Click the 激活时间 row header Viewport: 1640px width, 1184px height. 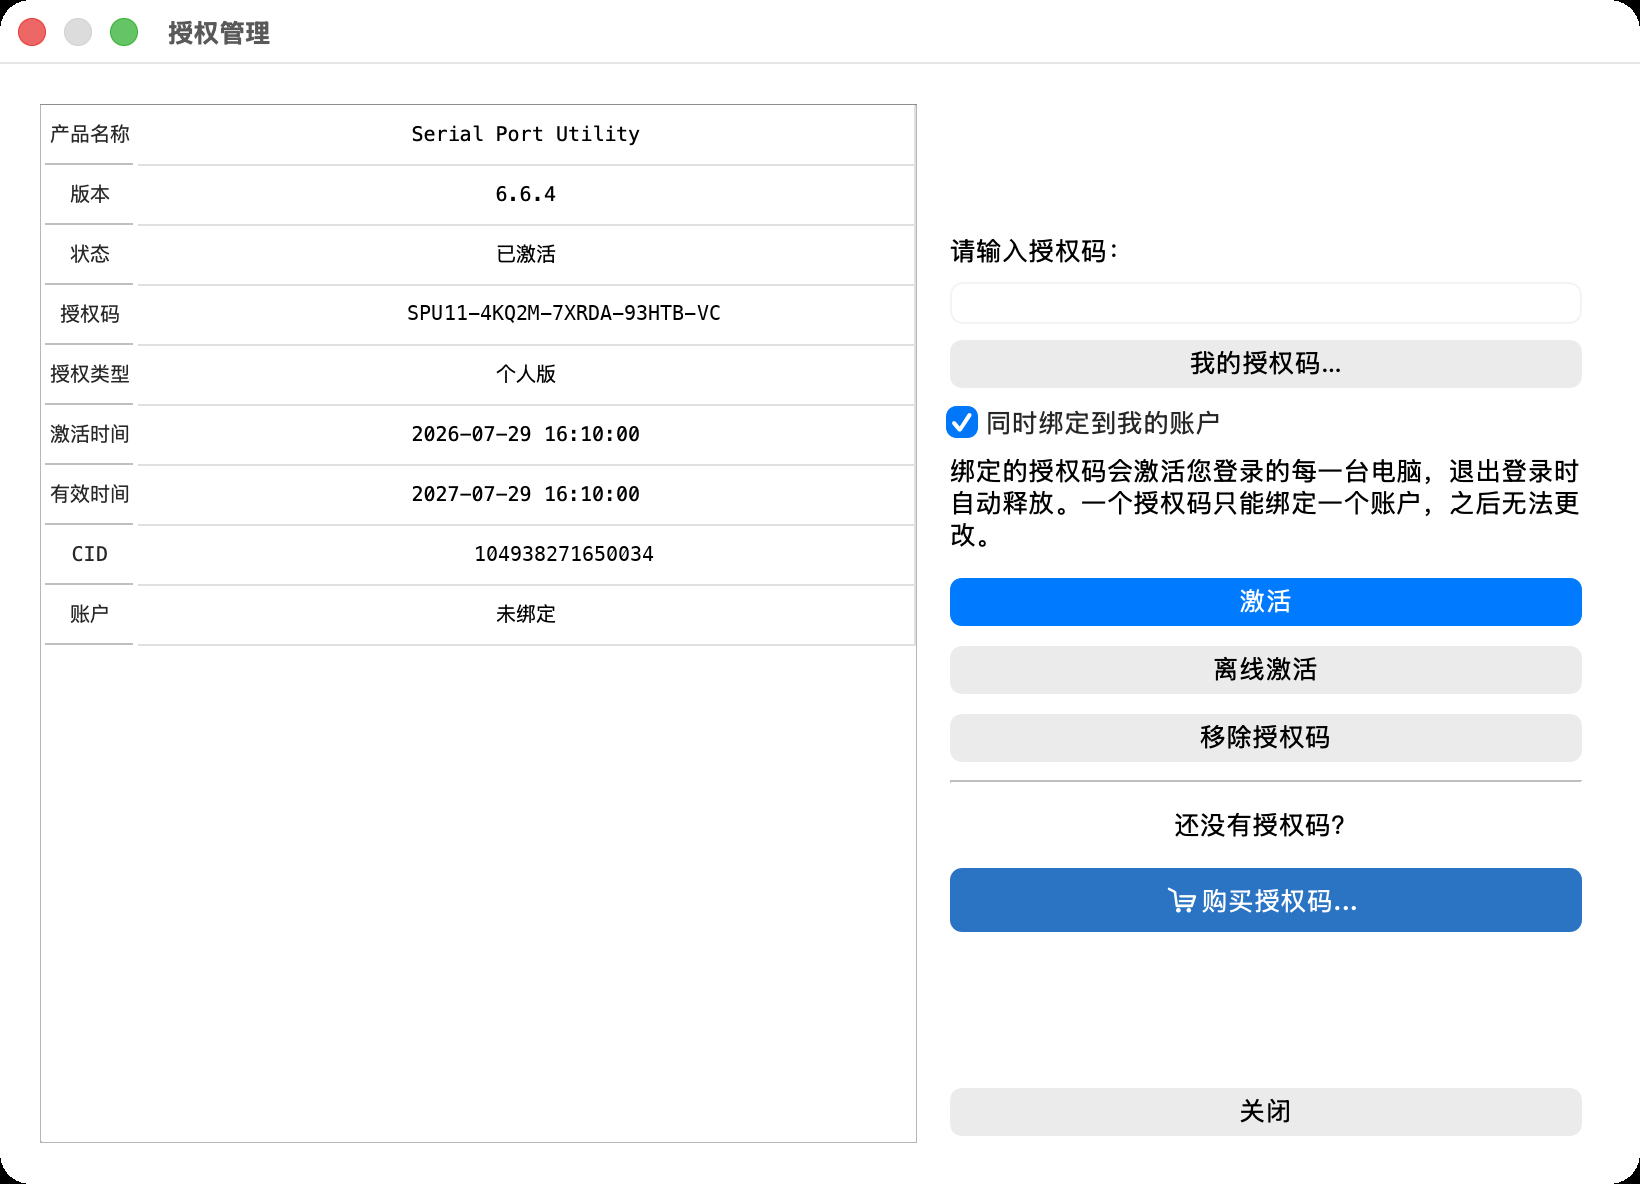tap(89, 434)
